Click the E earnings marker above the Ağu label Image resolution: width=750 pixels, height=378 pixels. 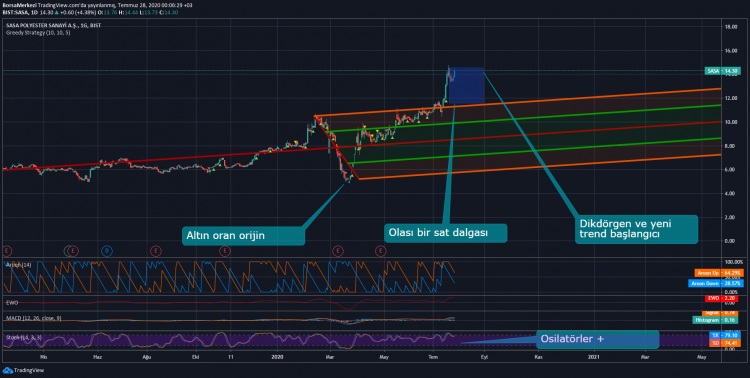click(156, 251)
